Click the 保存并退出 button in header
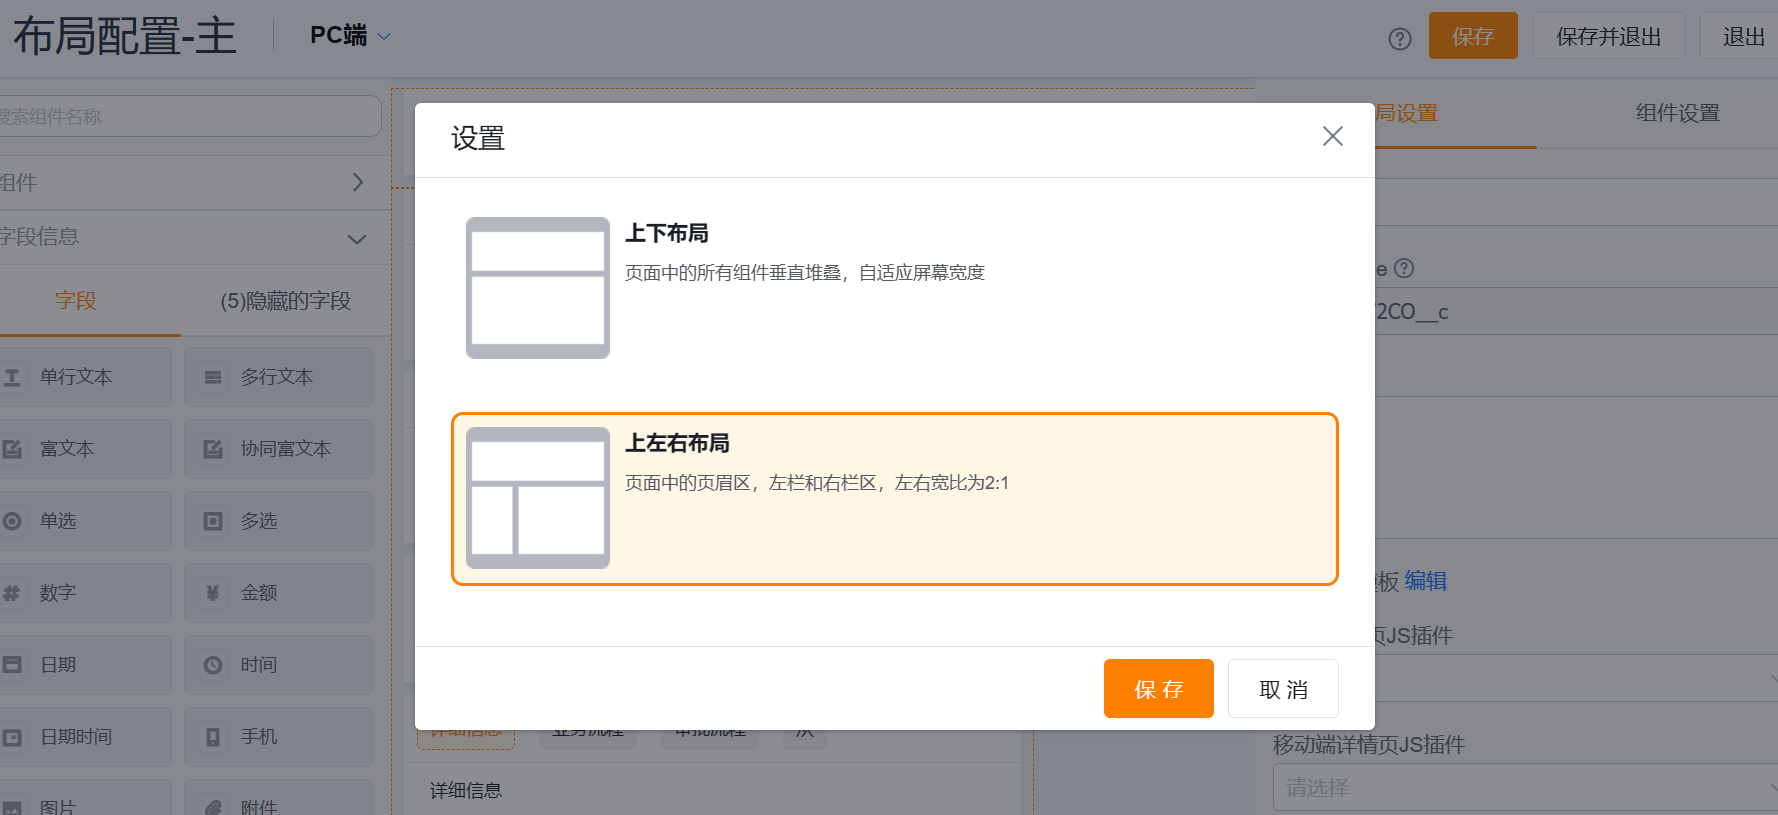1778x815 pixels. pos(1608,37)
